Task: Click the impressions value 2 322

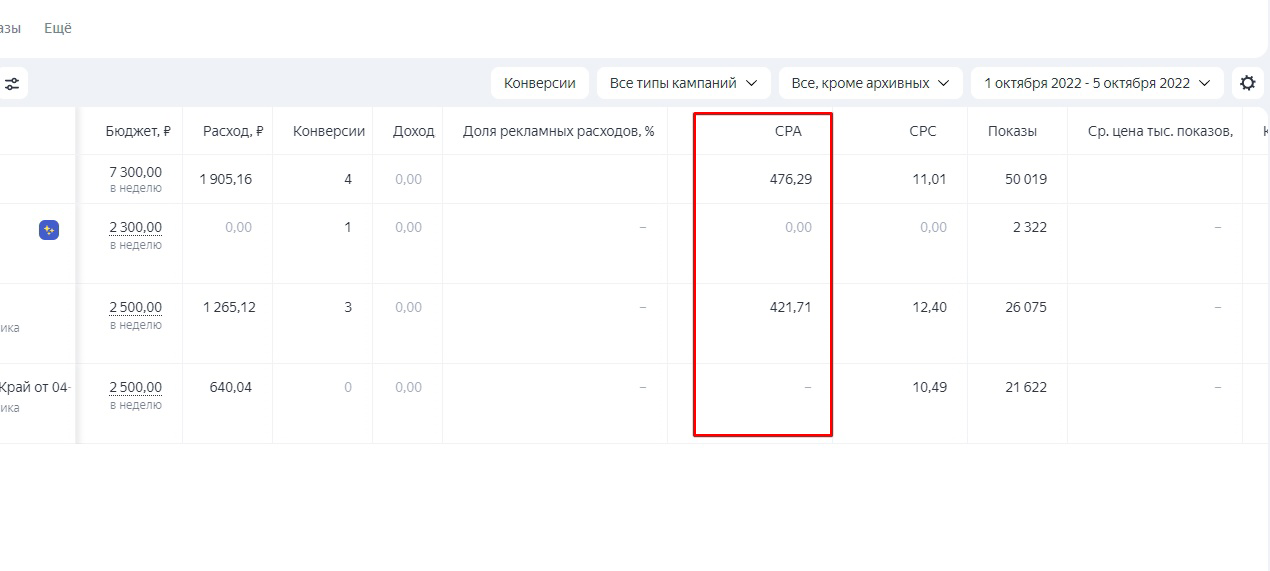Action: [x=1030, y=227]
